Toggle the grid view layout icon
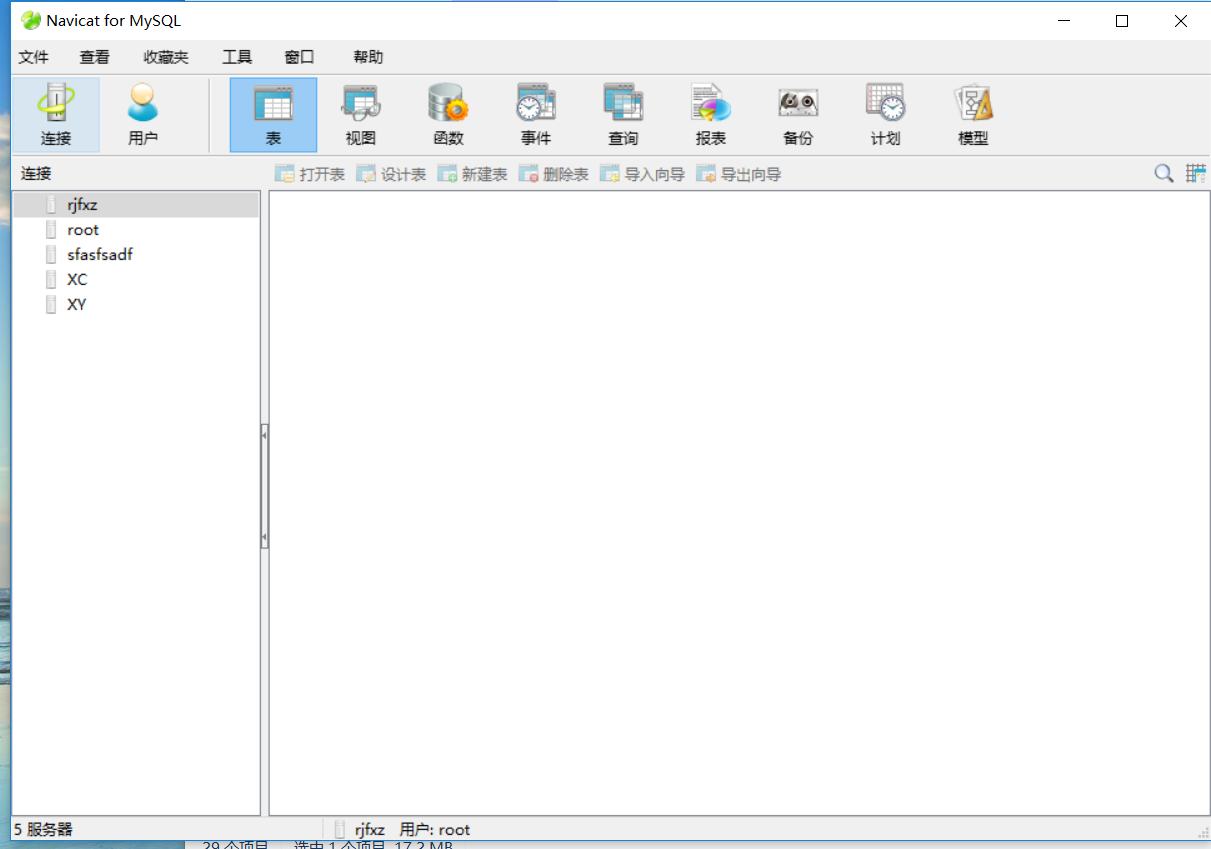 click(1195, 174)
